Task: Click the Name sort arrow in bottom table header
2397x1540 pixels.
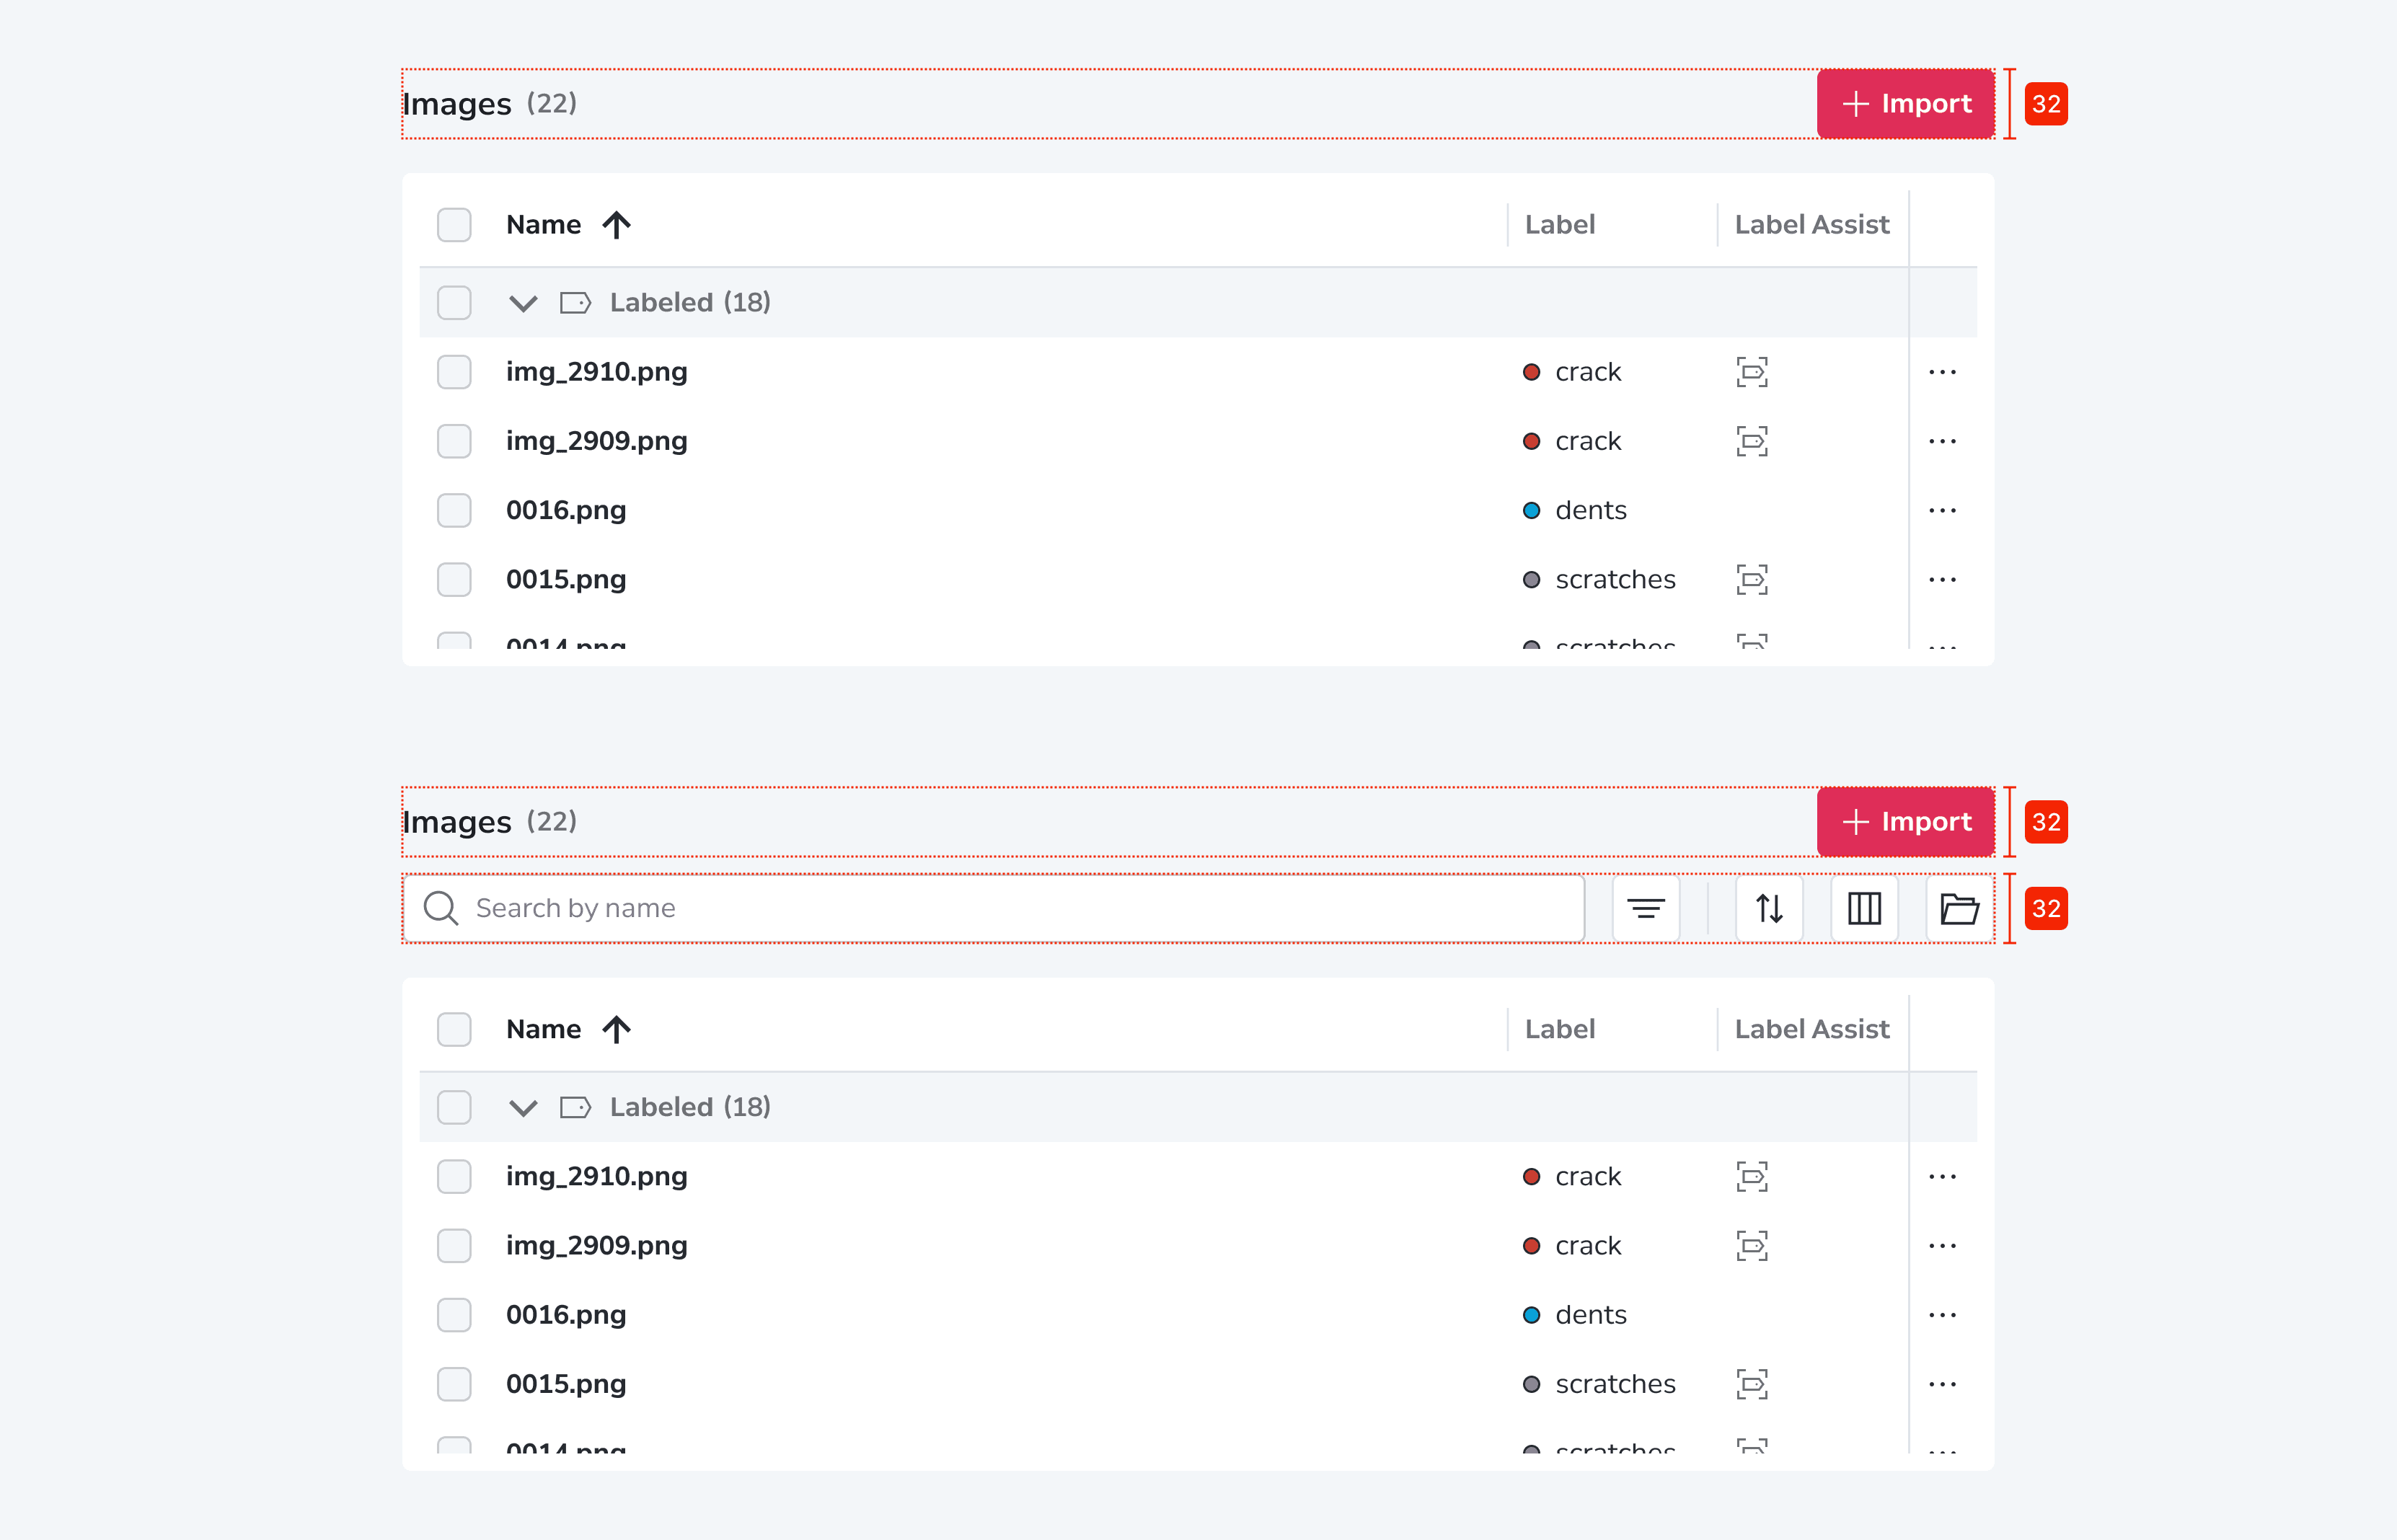Action: coord(616,1029)
